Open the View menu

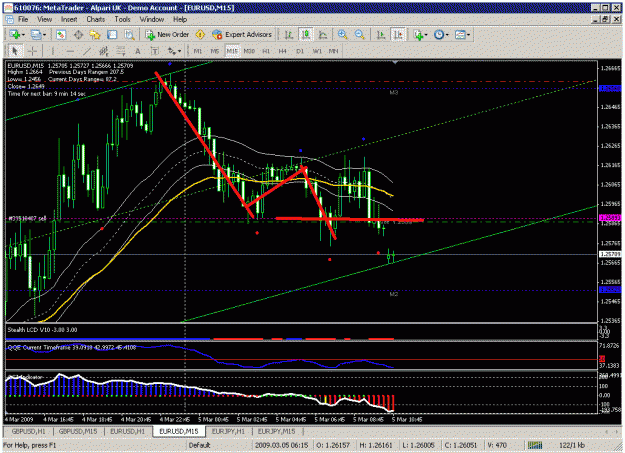click(45, 19)
